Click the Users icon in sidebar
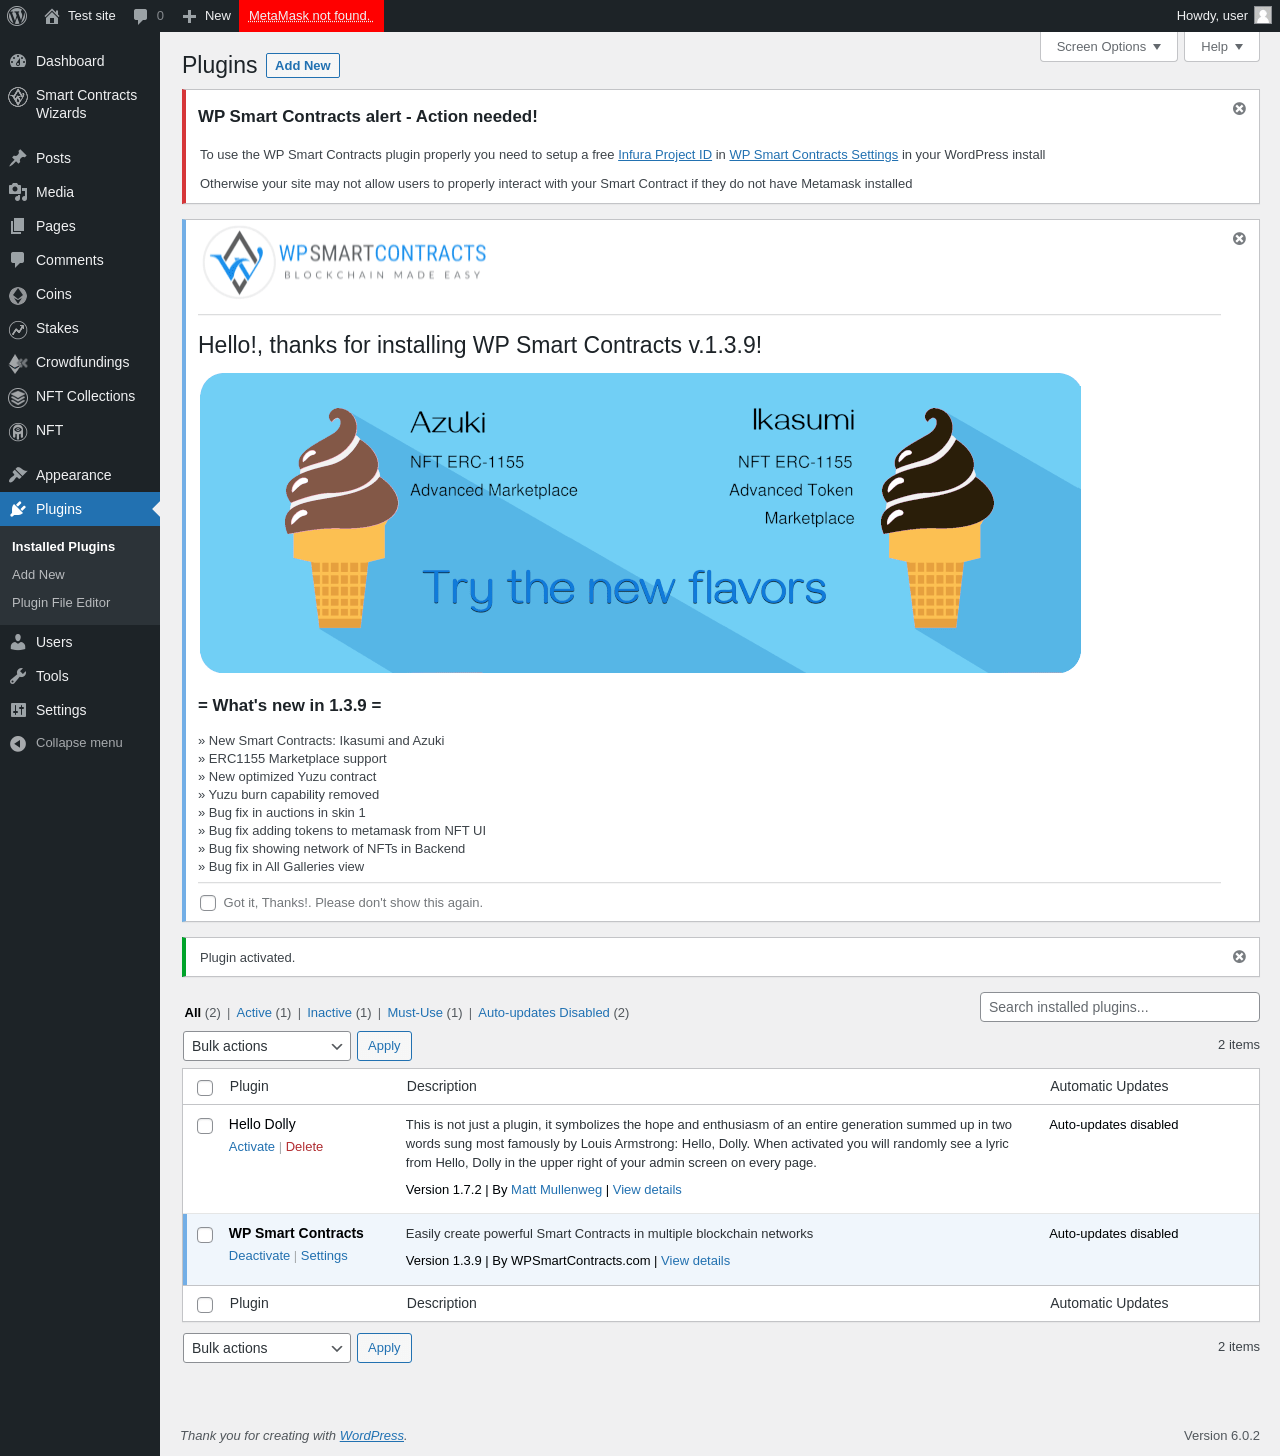This screenshot has height=1456, width=1280. pyautogui.click(x=18, y=642)
